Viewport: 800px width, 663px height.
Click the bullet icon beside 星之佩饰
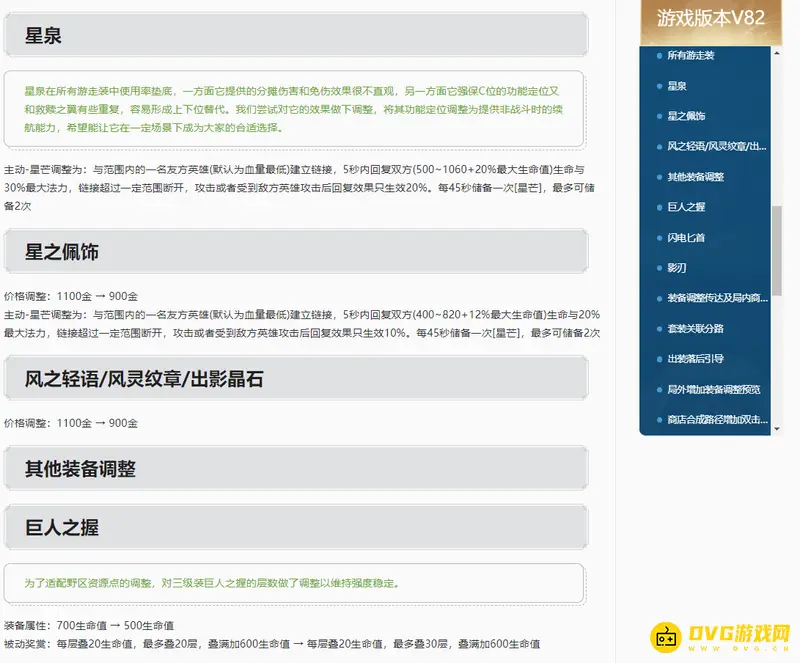point(657,116)
